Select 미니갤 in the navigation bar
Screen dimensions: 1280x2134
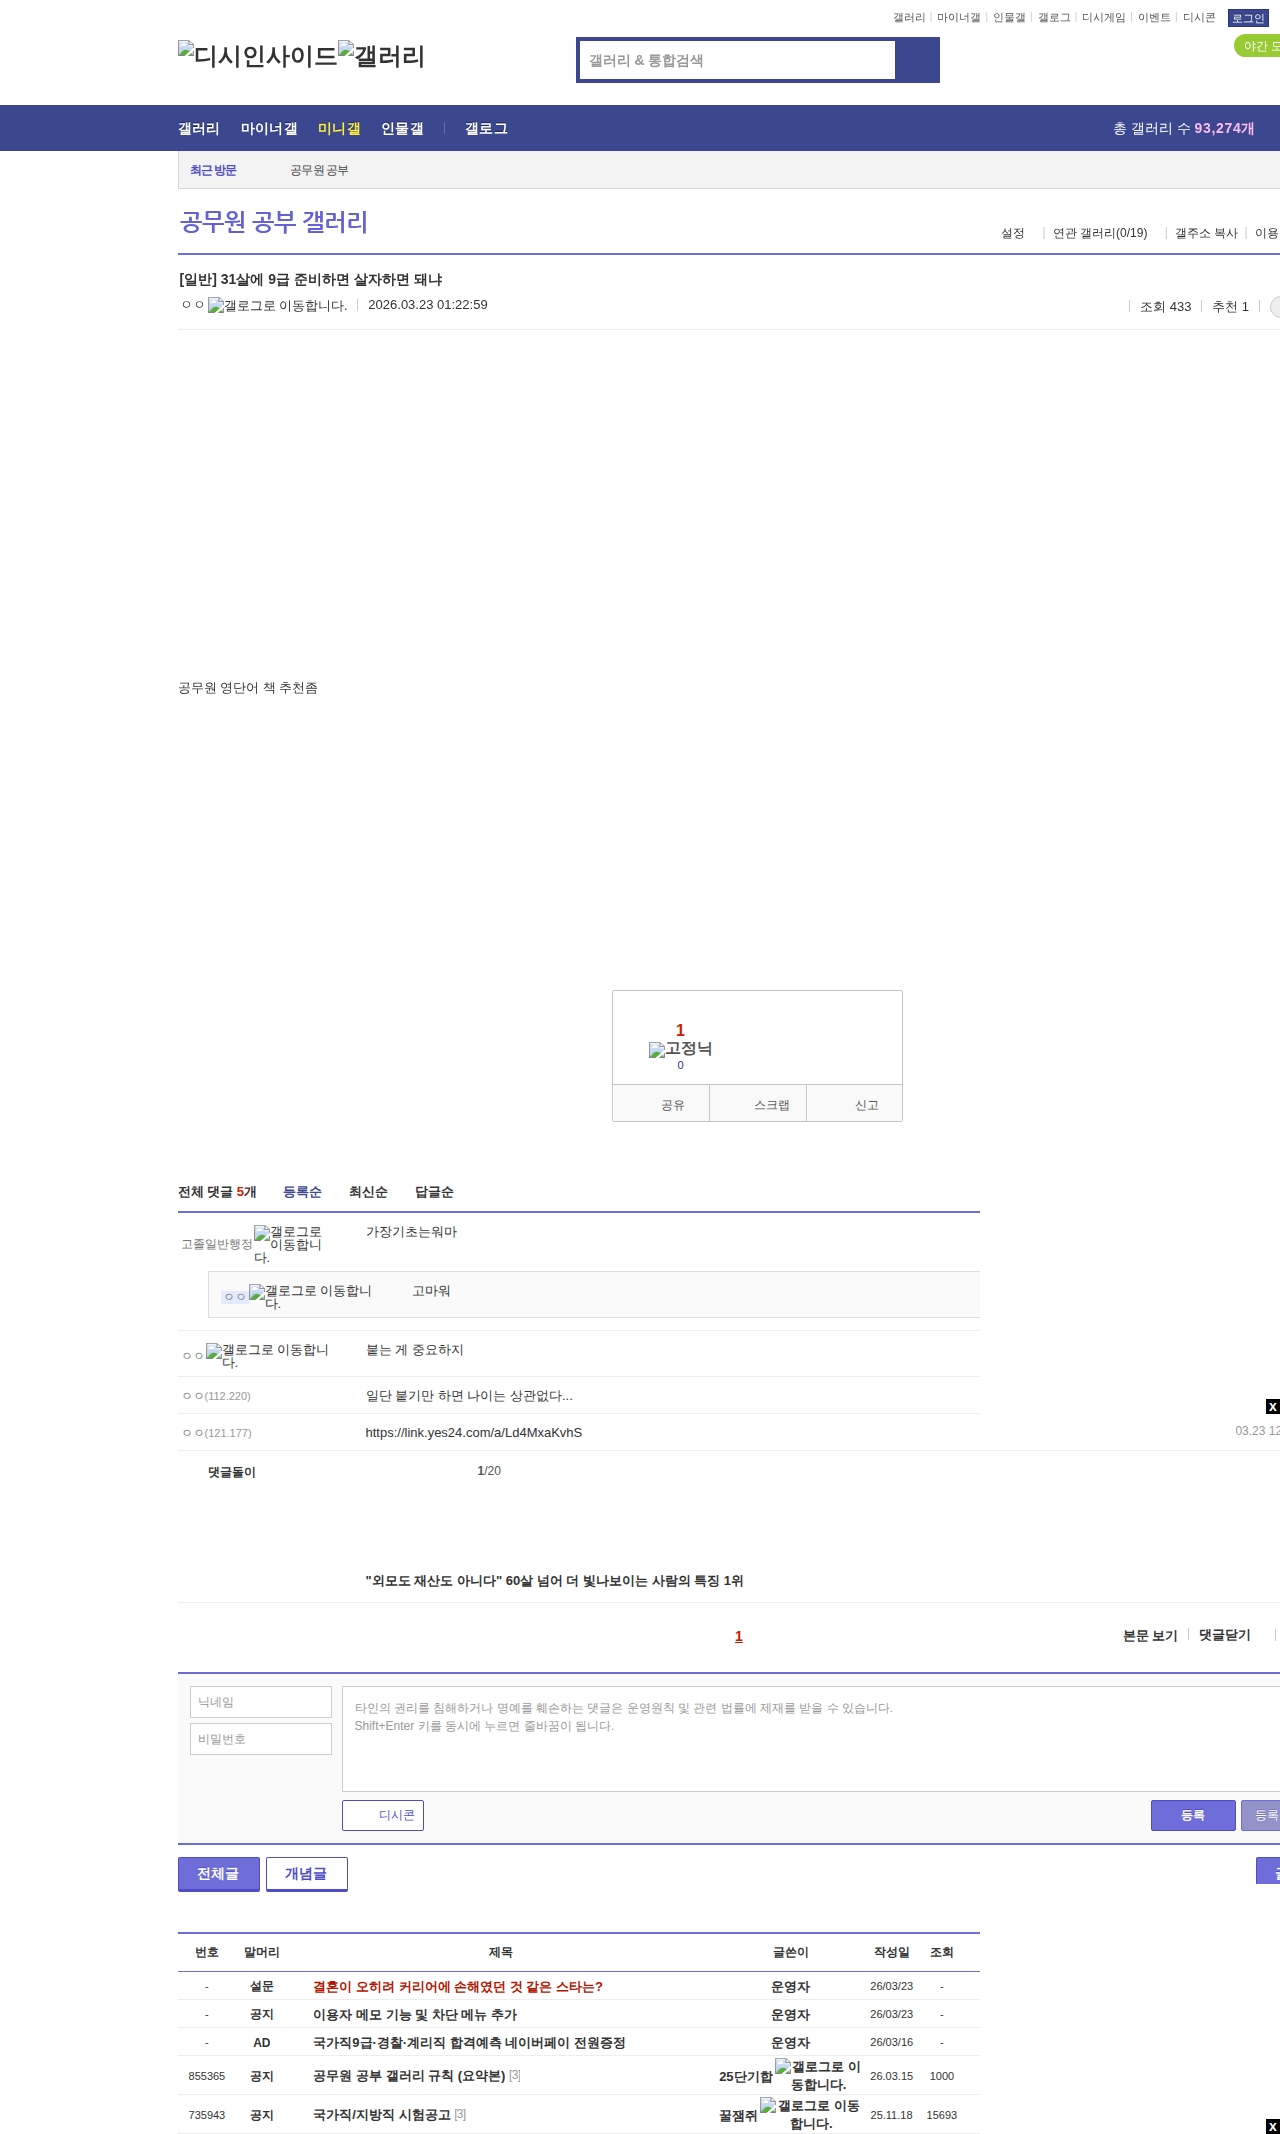339,129
